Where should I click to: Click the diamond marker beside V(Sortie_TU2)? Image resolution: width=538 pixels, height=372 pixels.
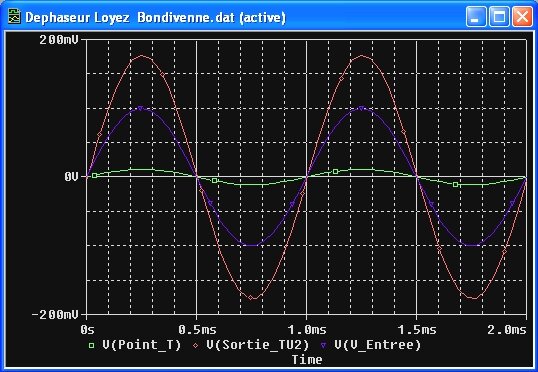(196, 346)
